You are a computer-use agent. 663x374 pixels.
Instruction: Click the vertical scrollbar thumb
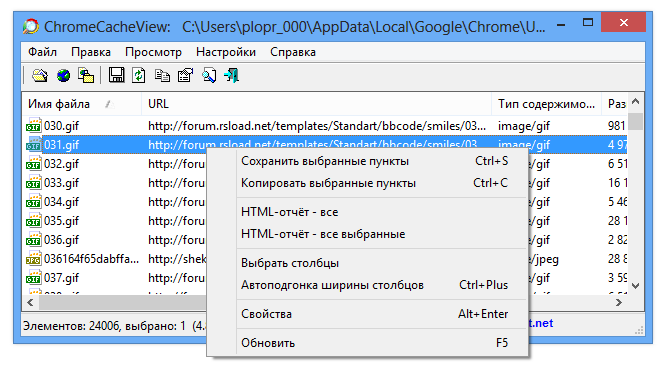tap(635, 122)
